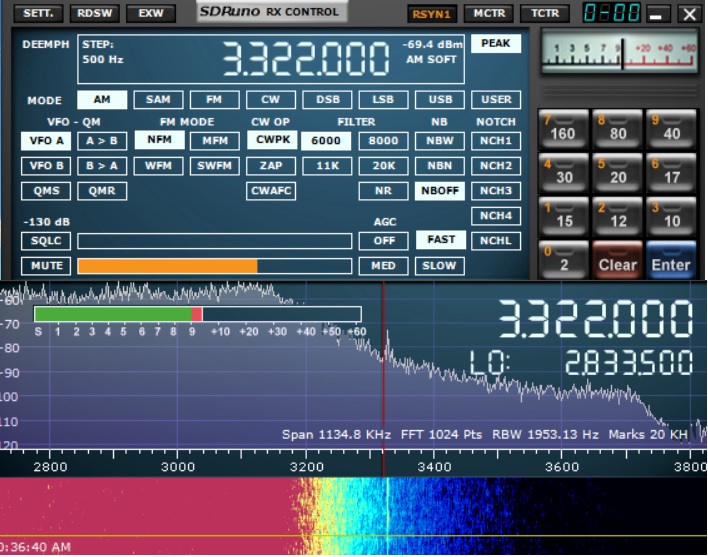Enable CWAFC
The height and width of the screenshot is (557, 708).
(x=271, y=190)
